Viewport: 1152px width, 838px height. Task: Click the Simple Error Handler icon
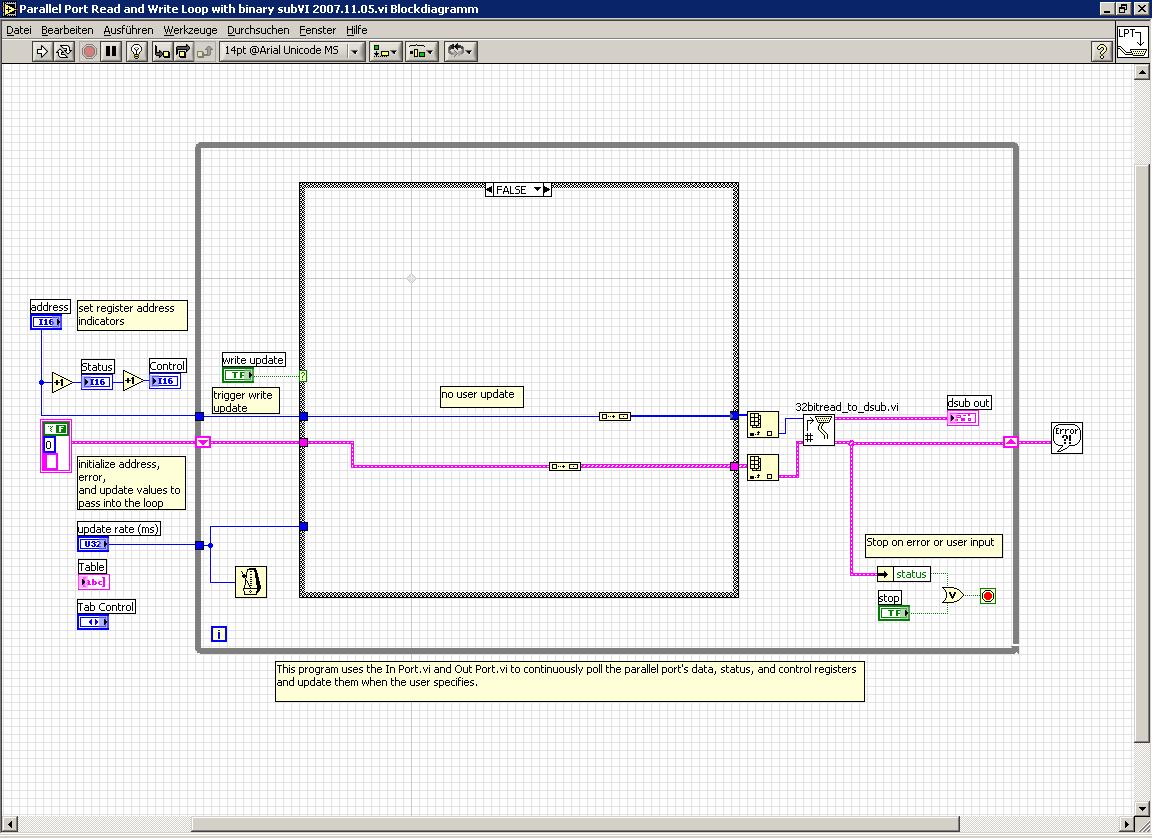tap(1067, 438)
